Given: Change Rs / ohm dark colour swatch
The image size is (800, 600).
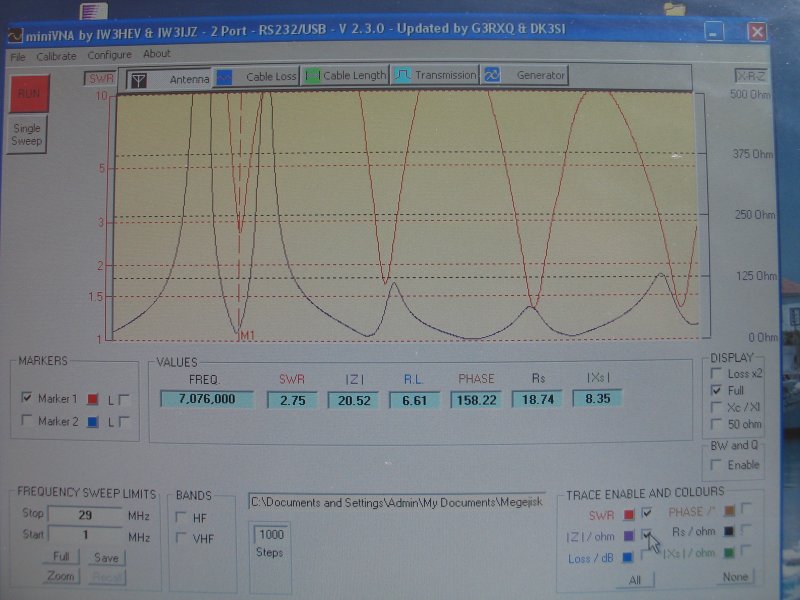Looking at the screenshot, I should [x=729, y=531].
